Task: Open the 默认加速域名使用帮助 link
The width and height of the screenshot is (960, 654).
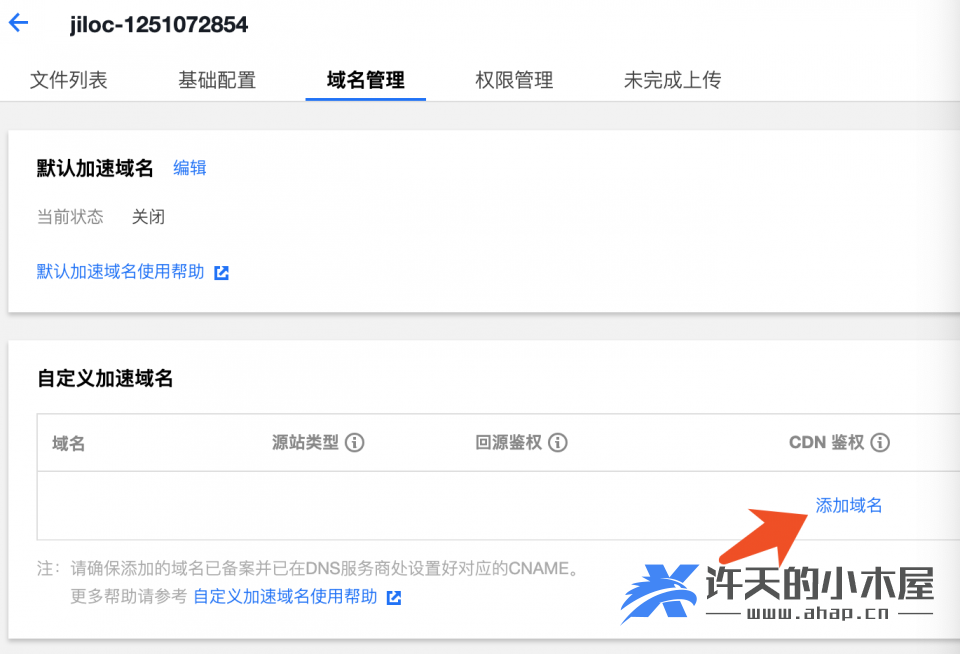Action: tap(120, 271)
